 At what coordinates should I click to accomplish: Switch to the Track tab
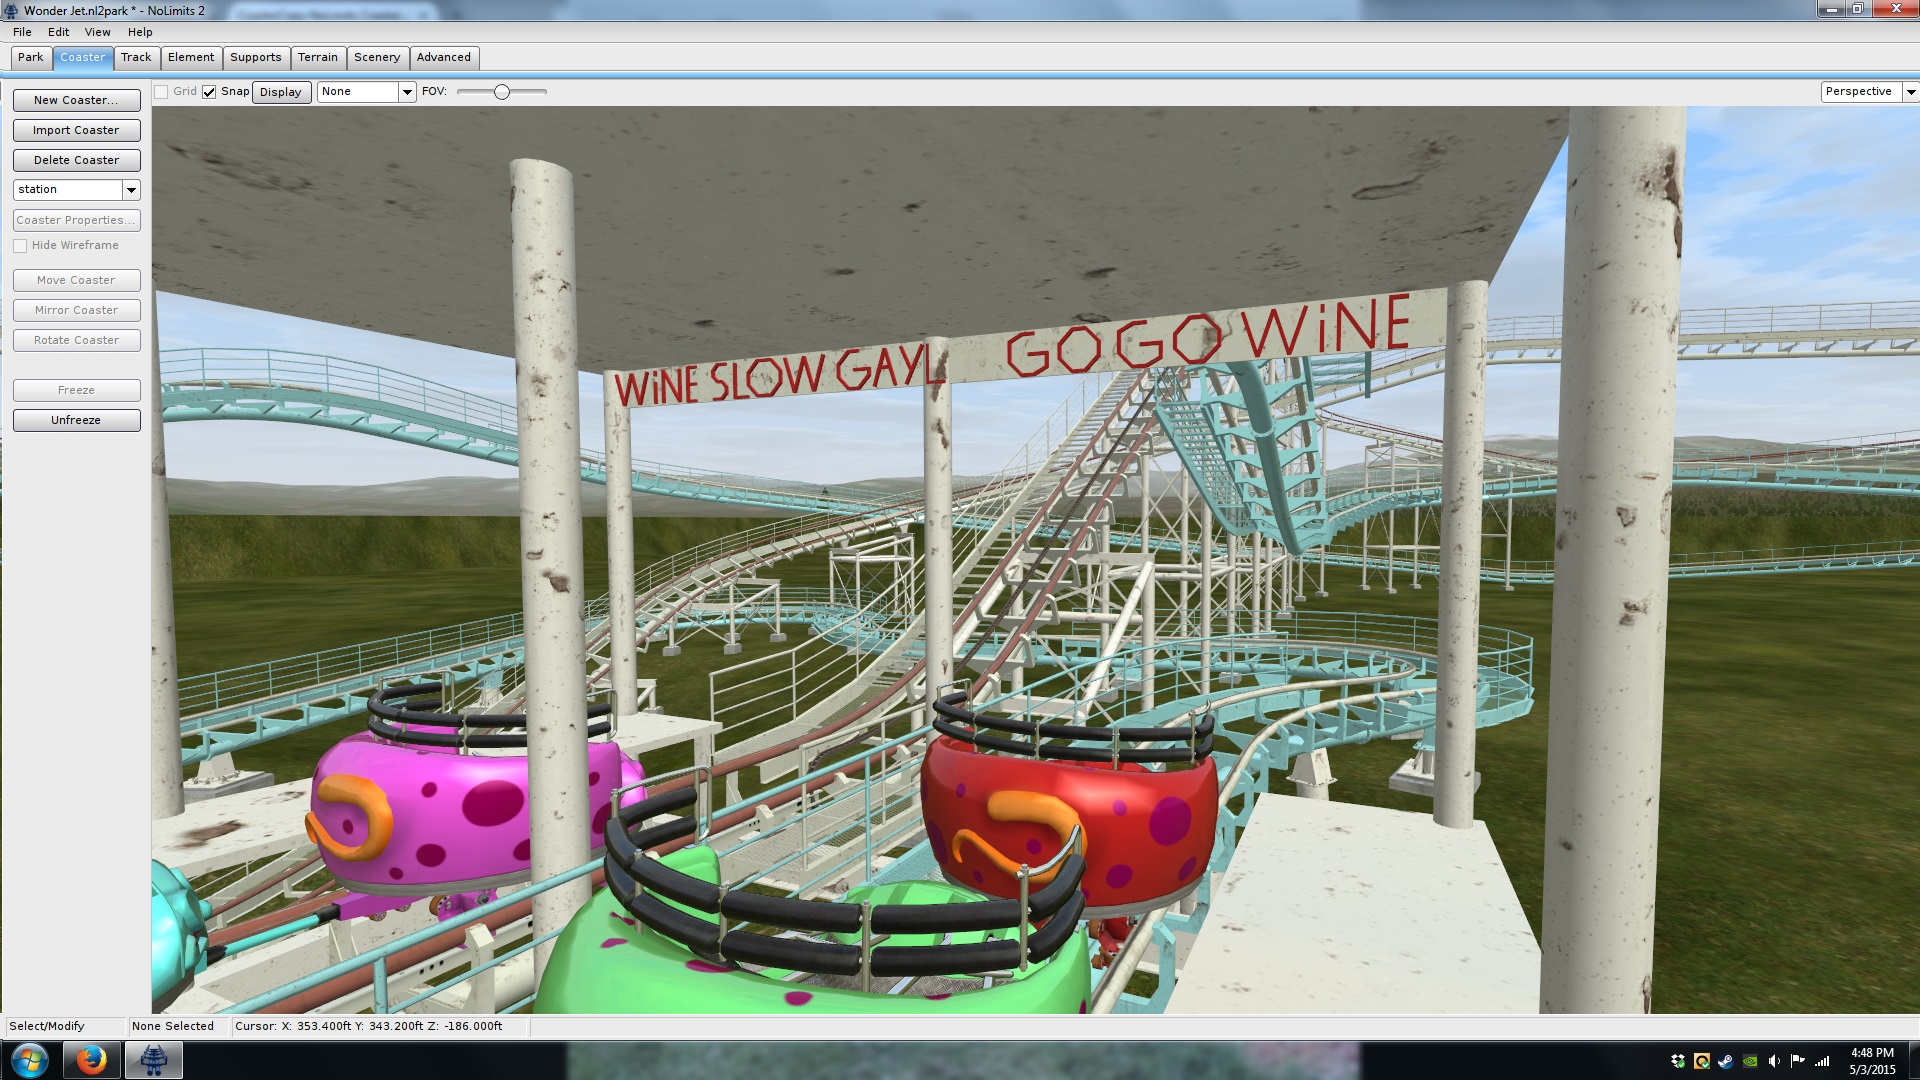[136, 58]
